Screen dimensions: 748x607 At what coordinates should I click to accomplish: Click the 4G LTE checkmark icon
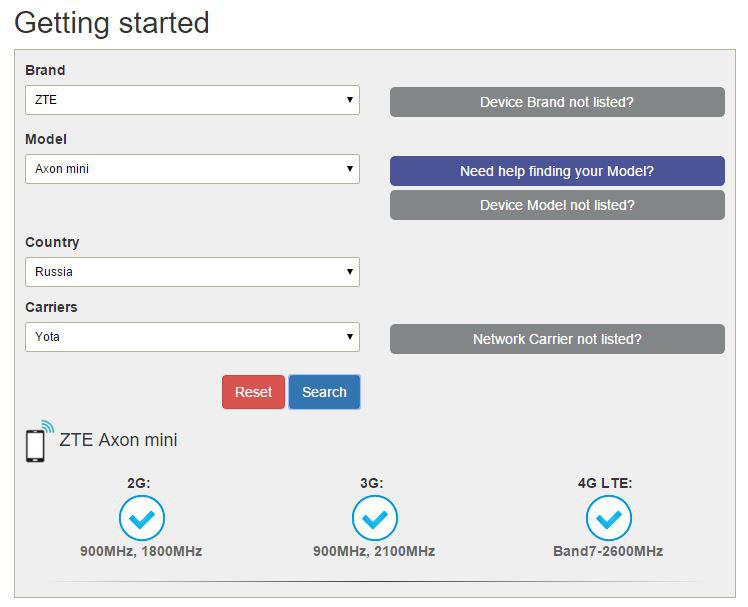[608, 518]
